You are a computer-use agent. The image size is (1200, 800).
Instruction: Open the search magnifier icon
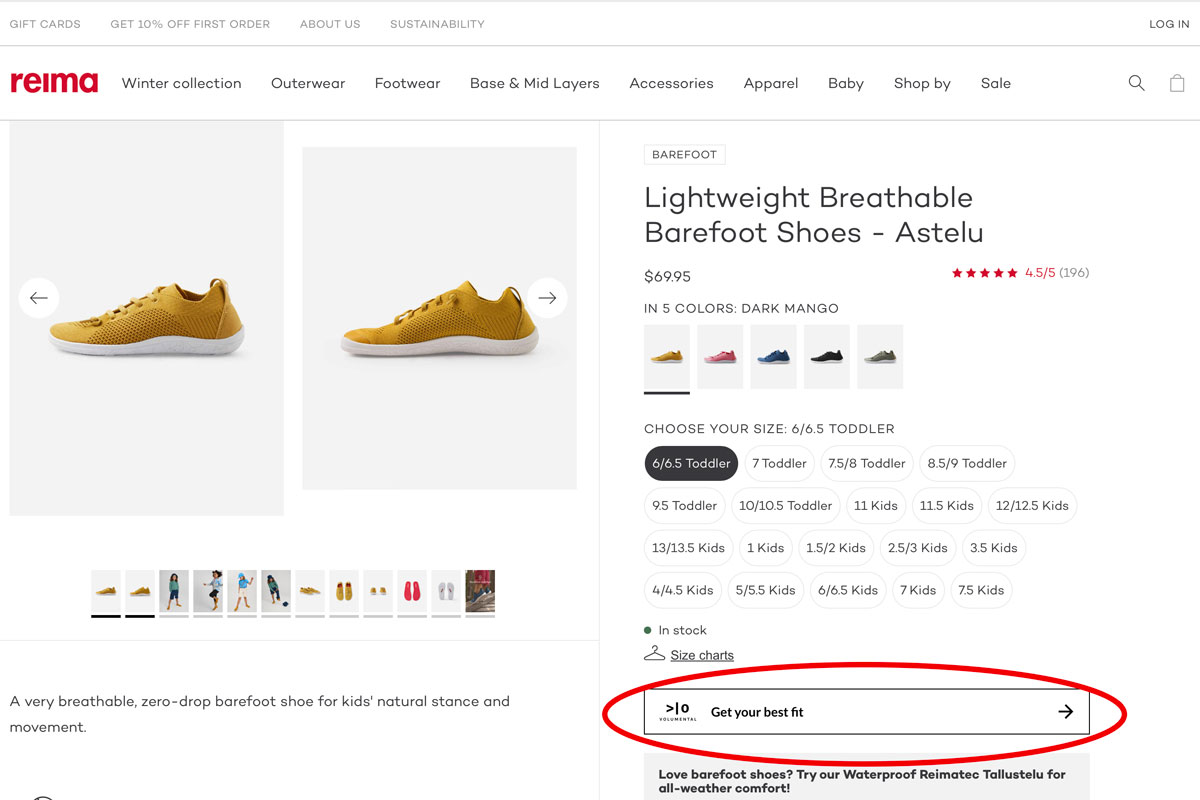pyautogui.click(x=1136, y=83)
